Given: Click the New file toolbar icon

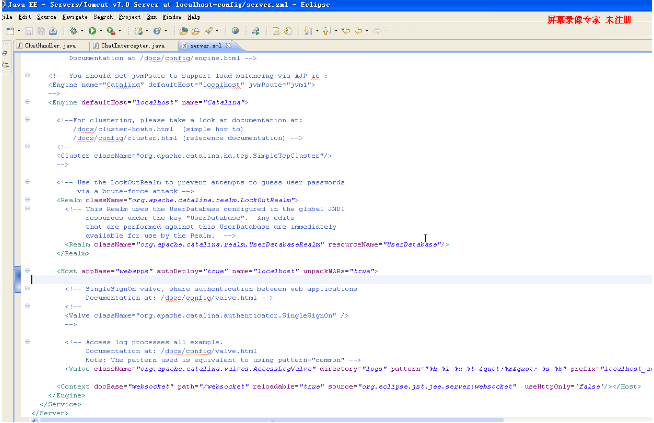Looking at the screenshot, I should pos(10,31).
